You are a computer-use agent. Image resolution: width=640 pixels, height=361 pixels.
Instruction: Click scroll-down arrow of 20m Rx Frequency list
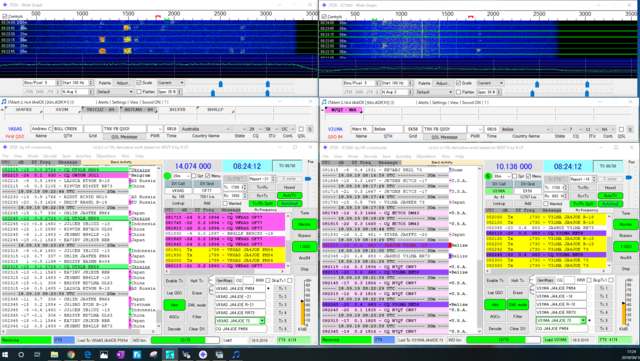coord(289,266)
